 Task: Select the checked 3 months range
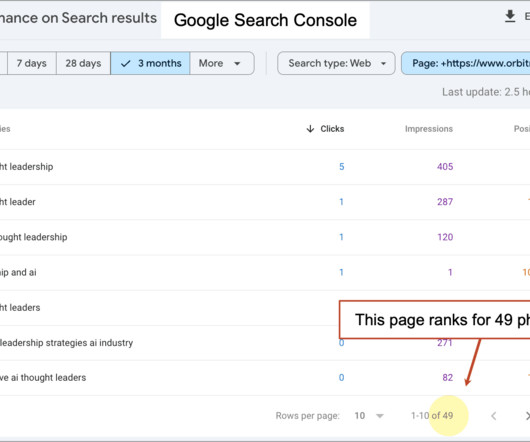pyautogui.click(x=150, y=63)
